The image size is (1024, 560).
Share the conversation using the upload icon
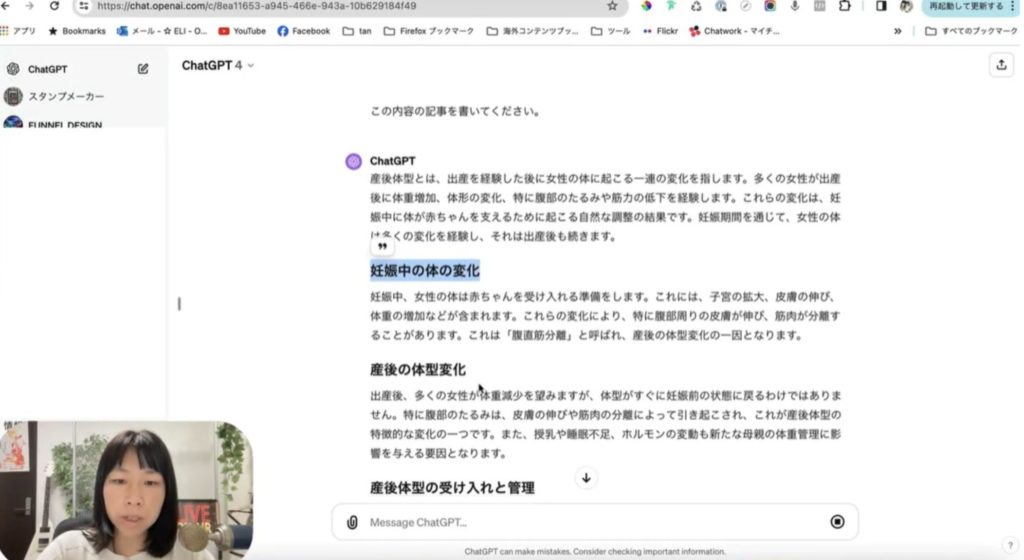pos(1001,65)
